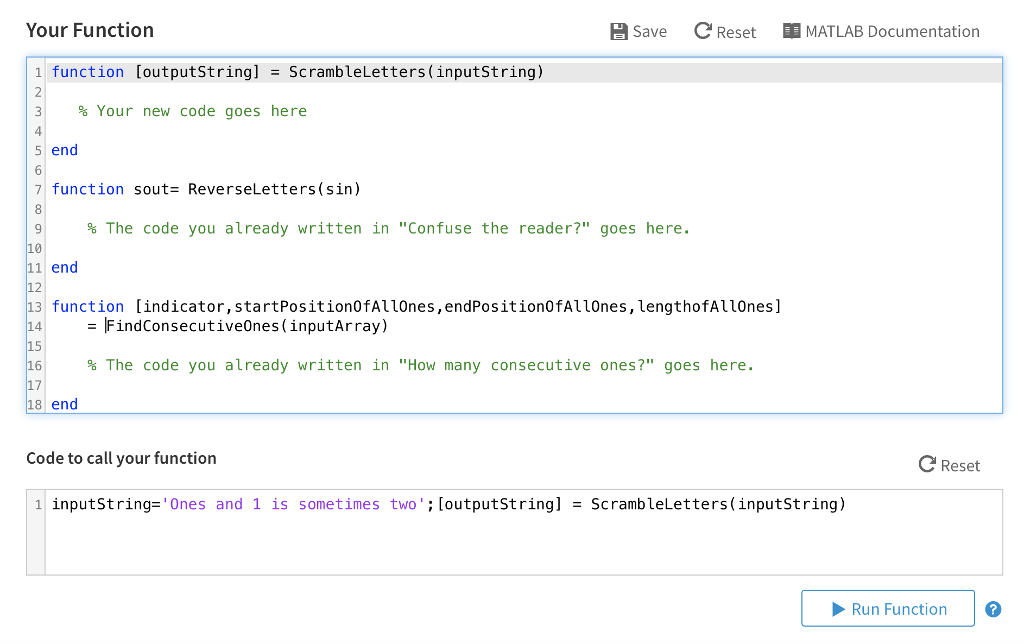Place cursor on the ScrambleLetters function declaration
The image size is (1024, 644).
300,71
